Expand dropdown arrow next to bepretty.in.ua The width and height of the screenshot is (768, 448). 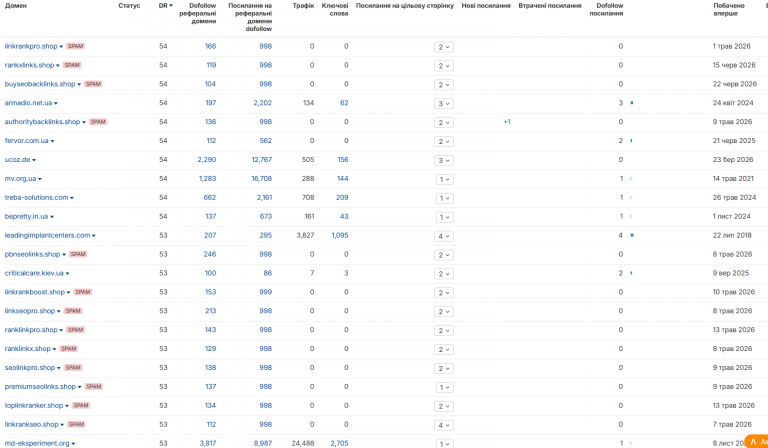[52, 217]
